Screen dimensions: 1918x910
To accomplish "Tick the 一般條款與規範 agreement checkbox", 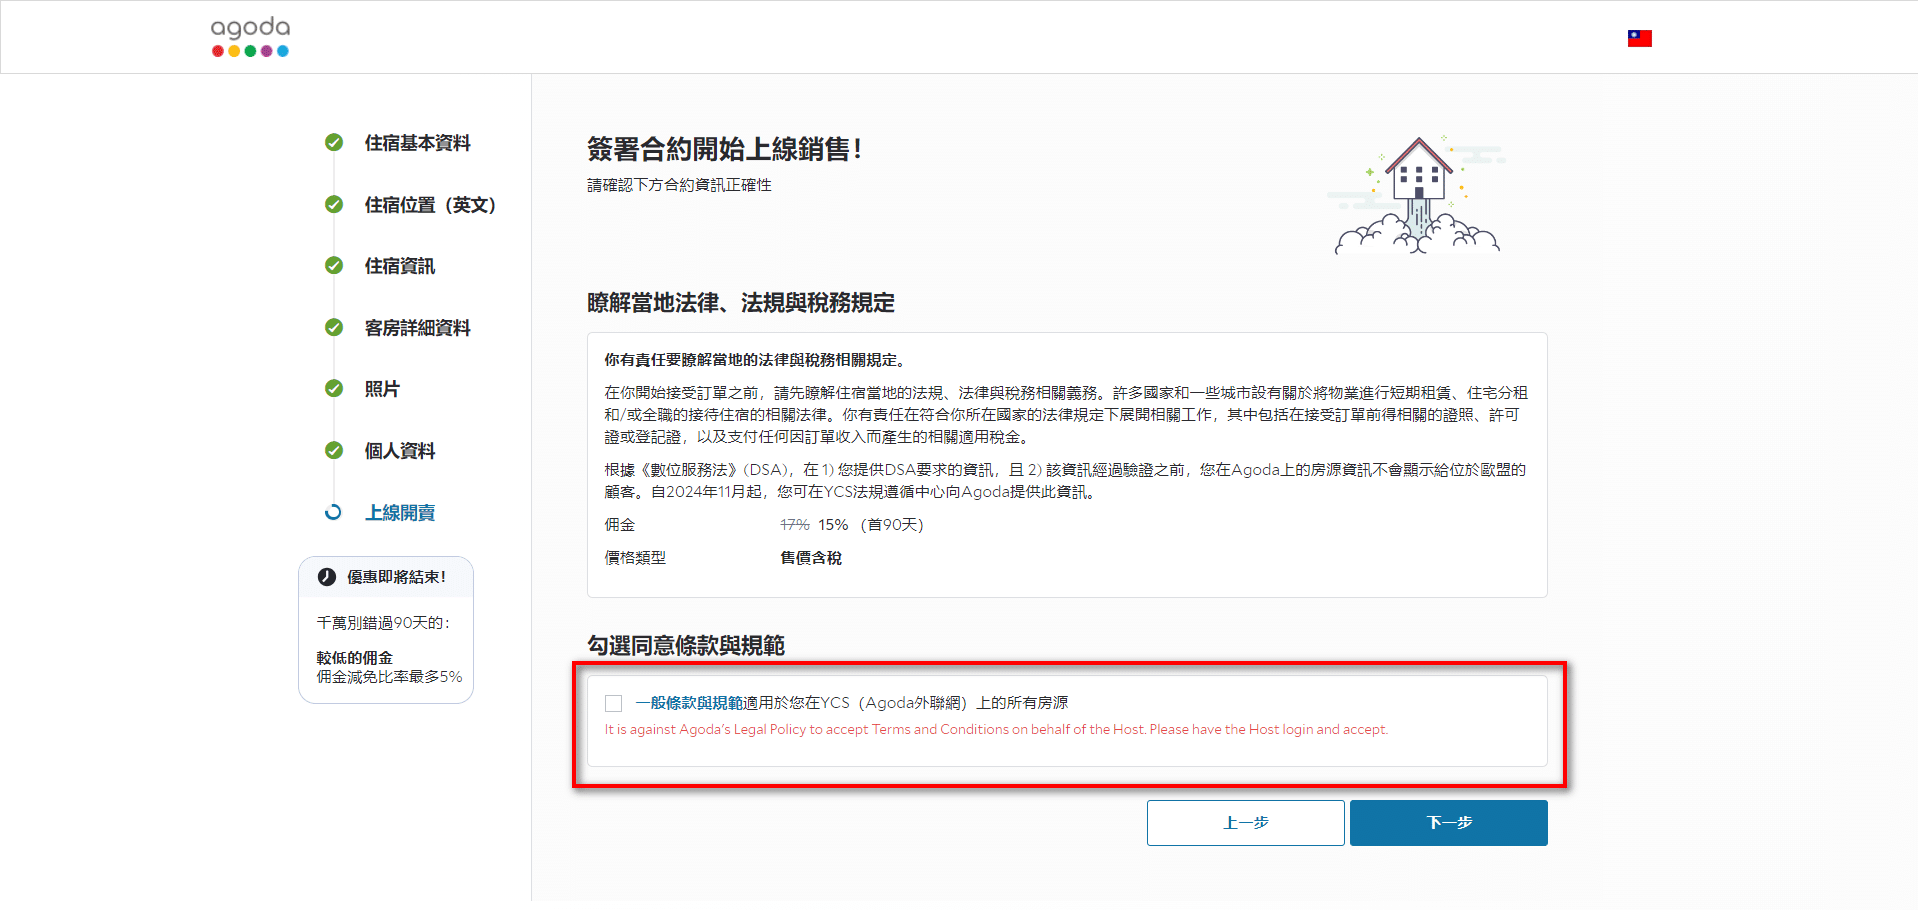I will point(613,703).
